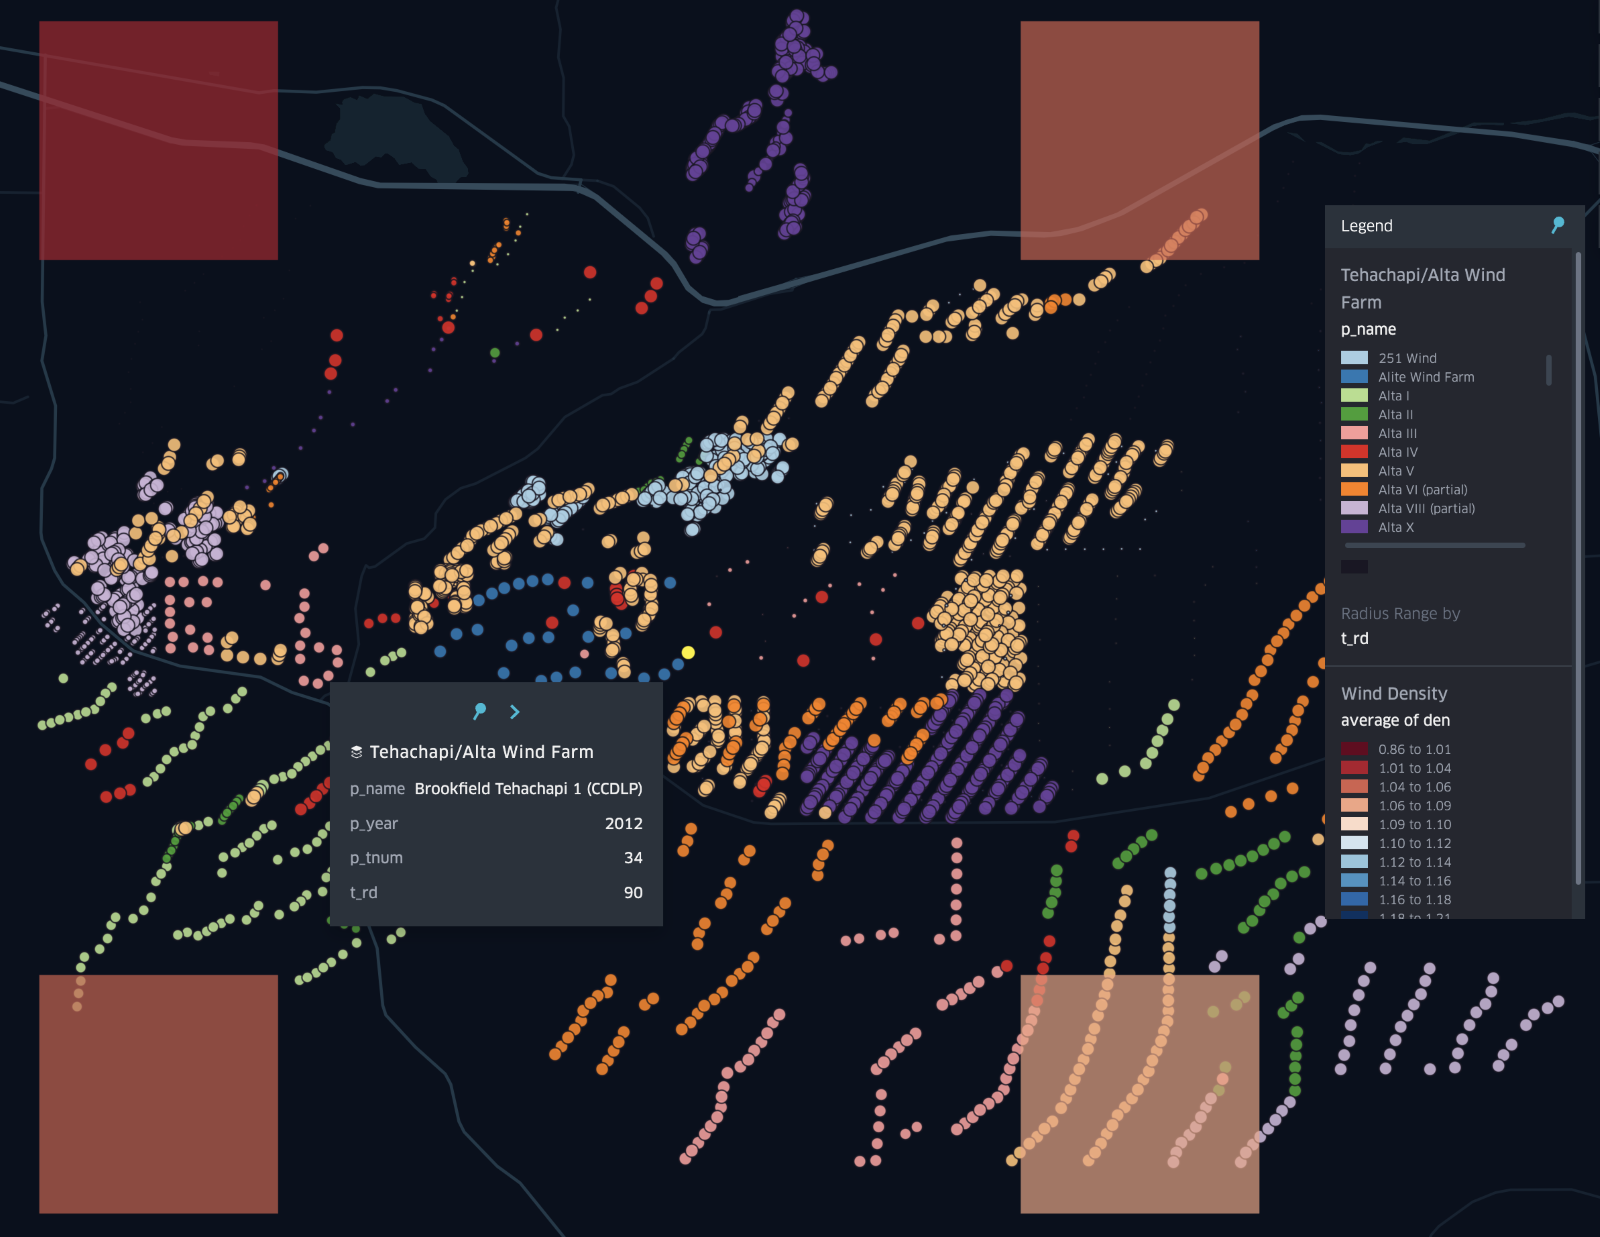Click the layer stack icon beside Tehachapi/Alta Wind Farm
The image size is (1600, 1237).
356,752
